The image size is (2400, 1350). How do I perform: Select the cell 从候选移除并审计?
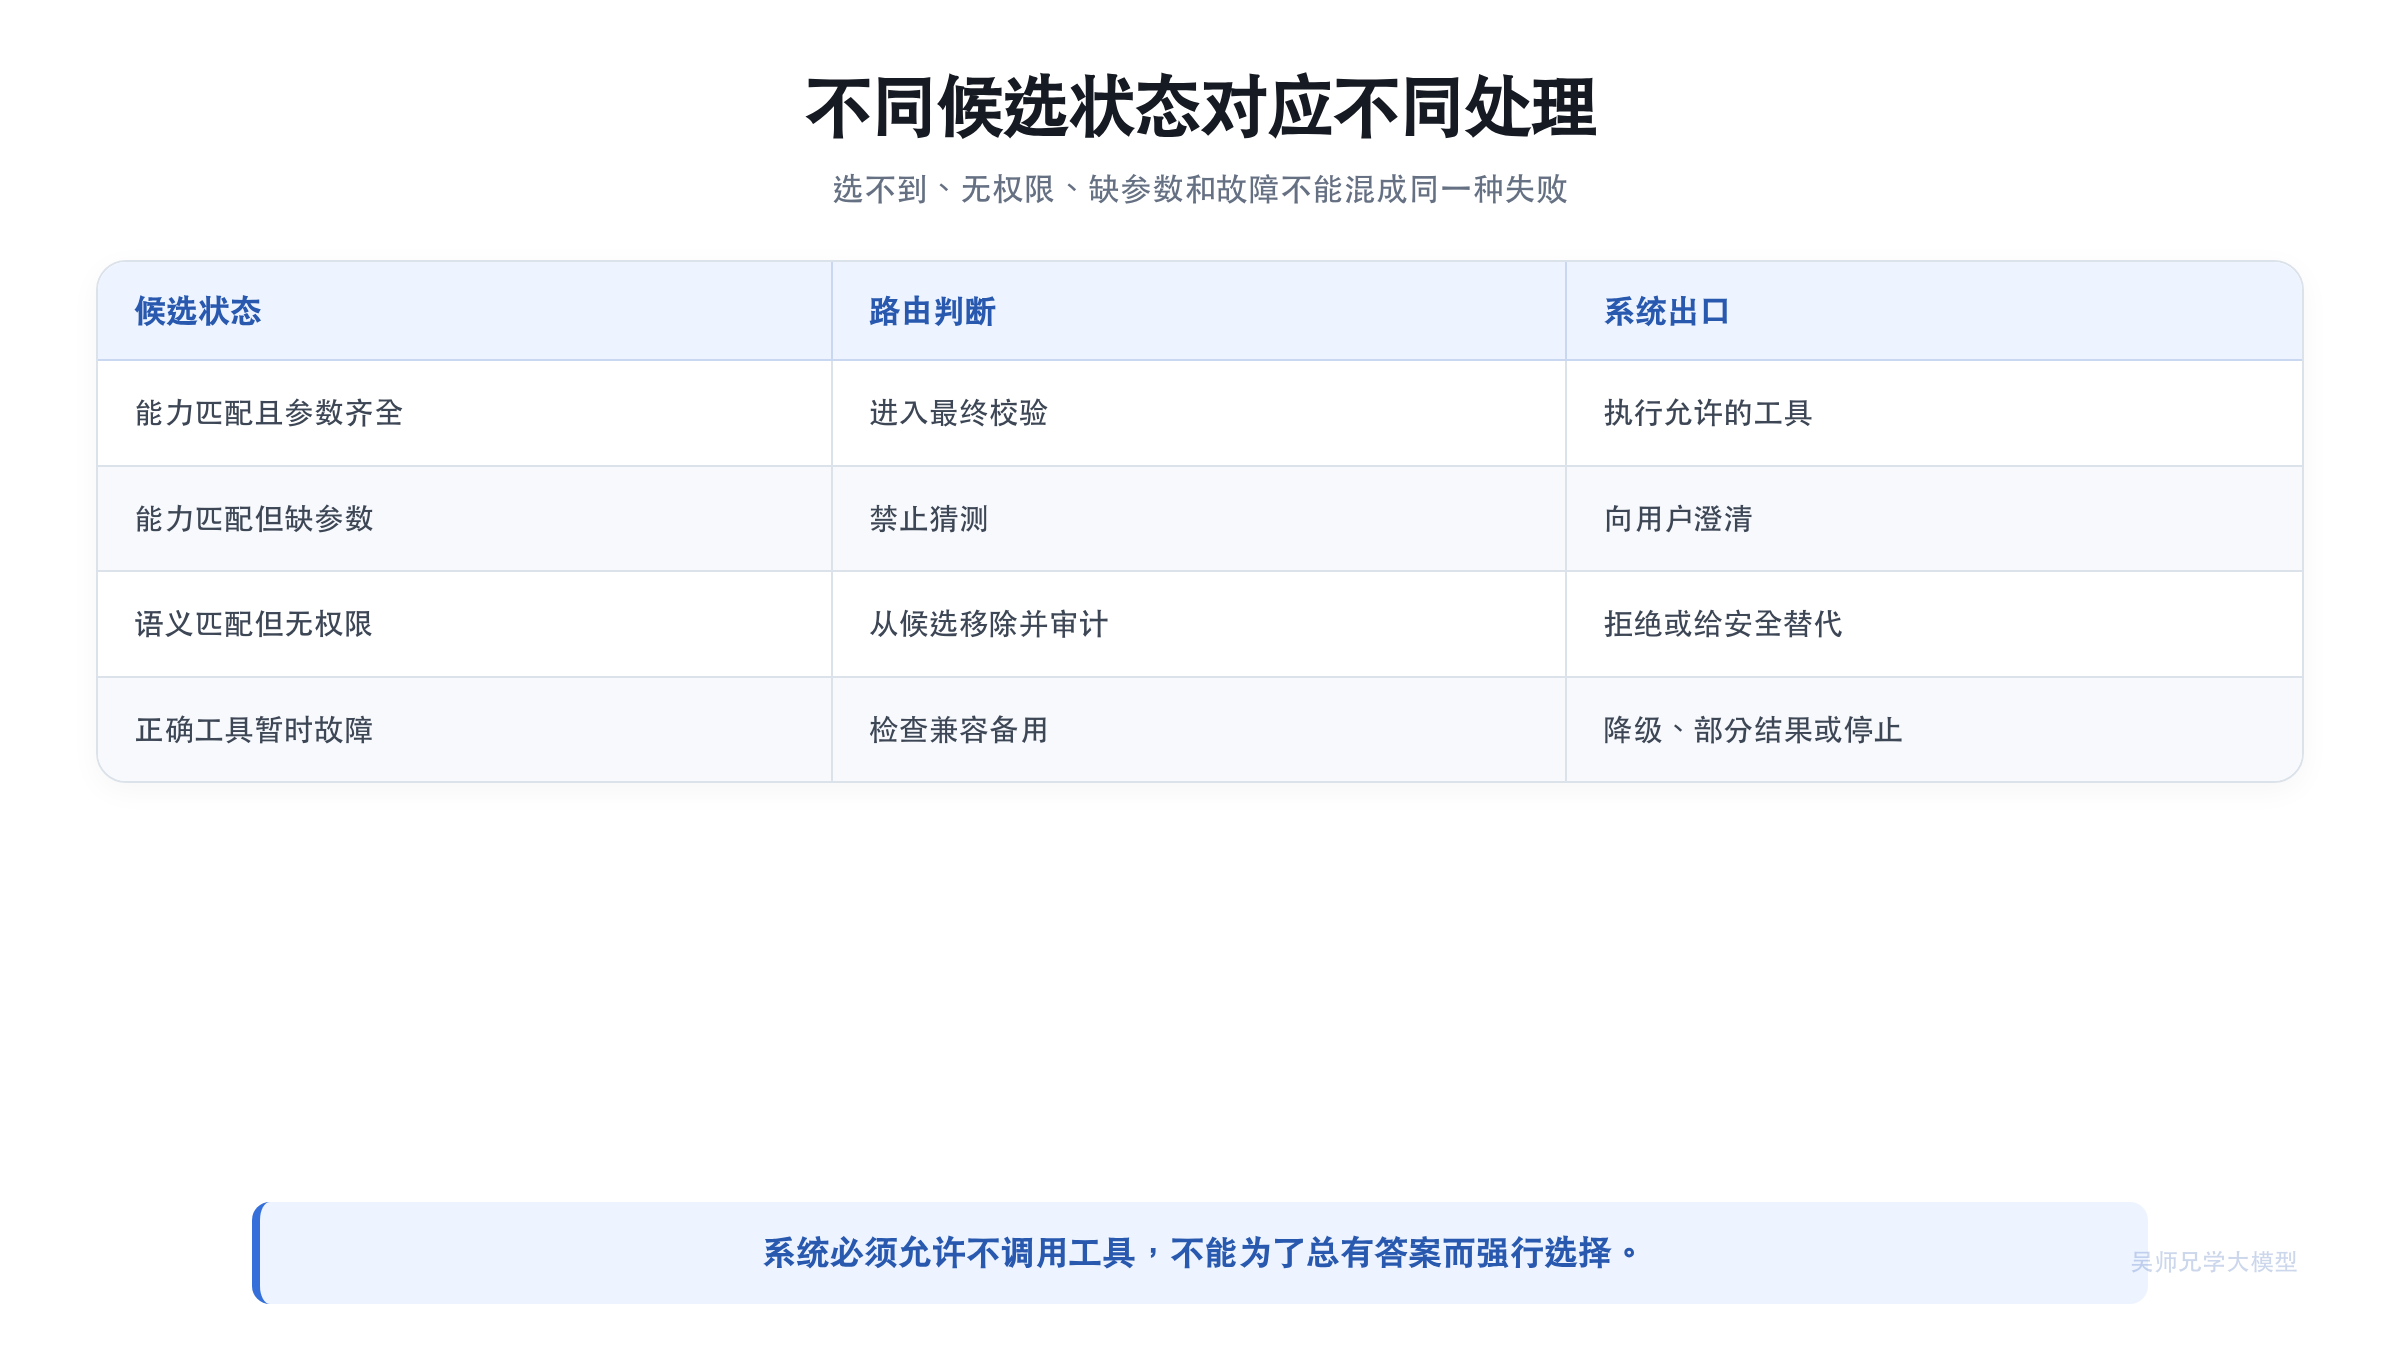tap(1199, 624)
